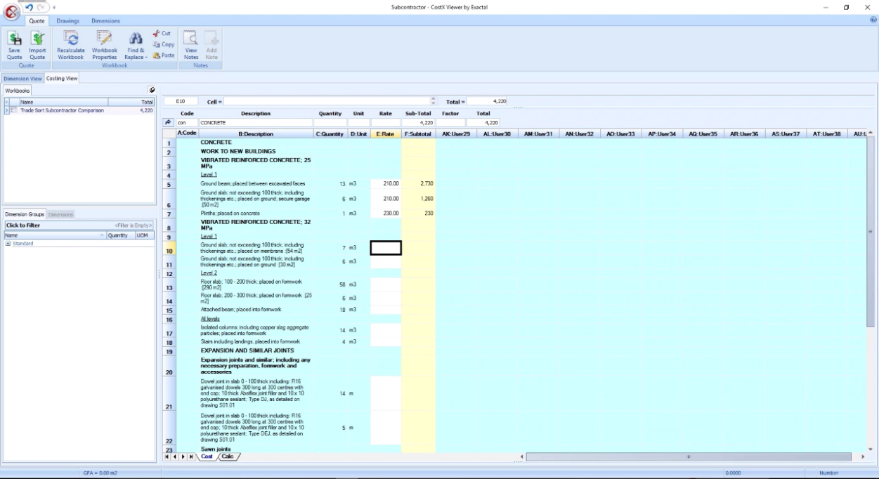Select row header 13

pos(169,285)
